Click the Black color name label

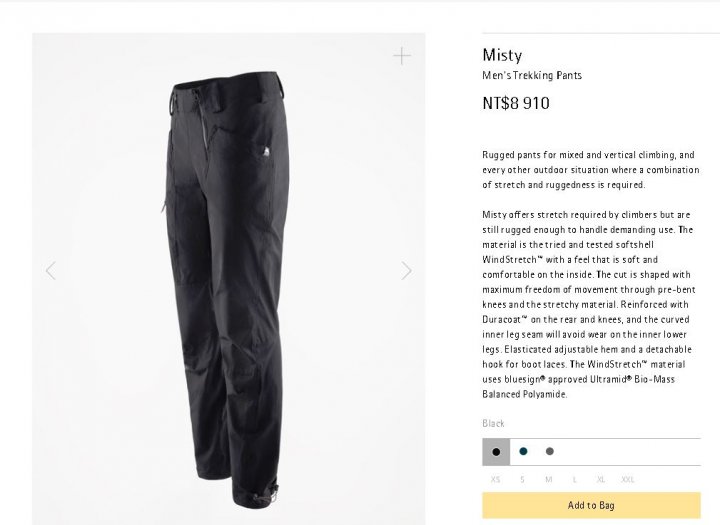pos(494,423)
